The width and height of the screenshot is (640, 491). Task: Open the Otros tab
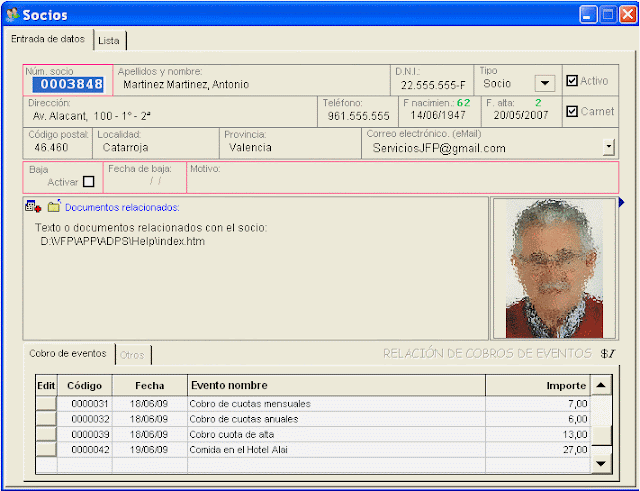[132, 355]
